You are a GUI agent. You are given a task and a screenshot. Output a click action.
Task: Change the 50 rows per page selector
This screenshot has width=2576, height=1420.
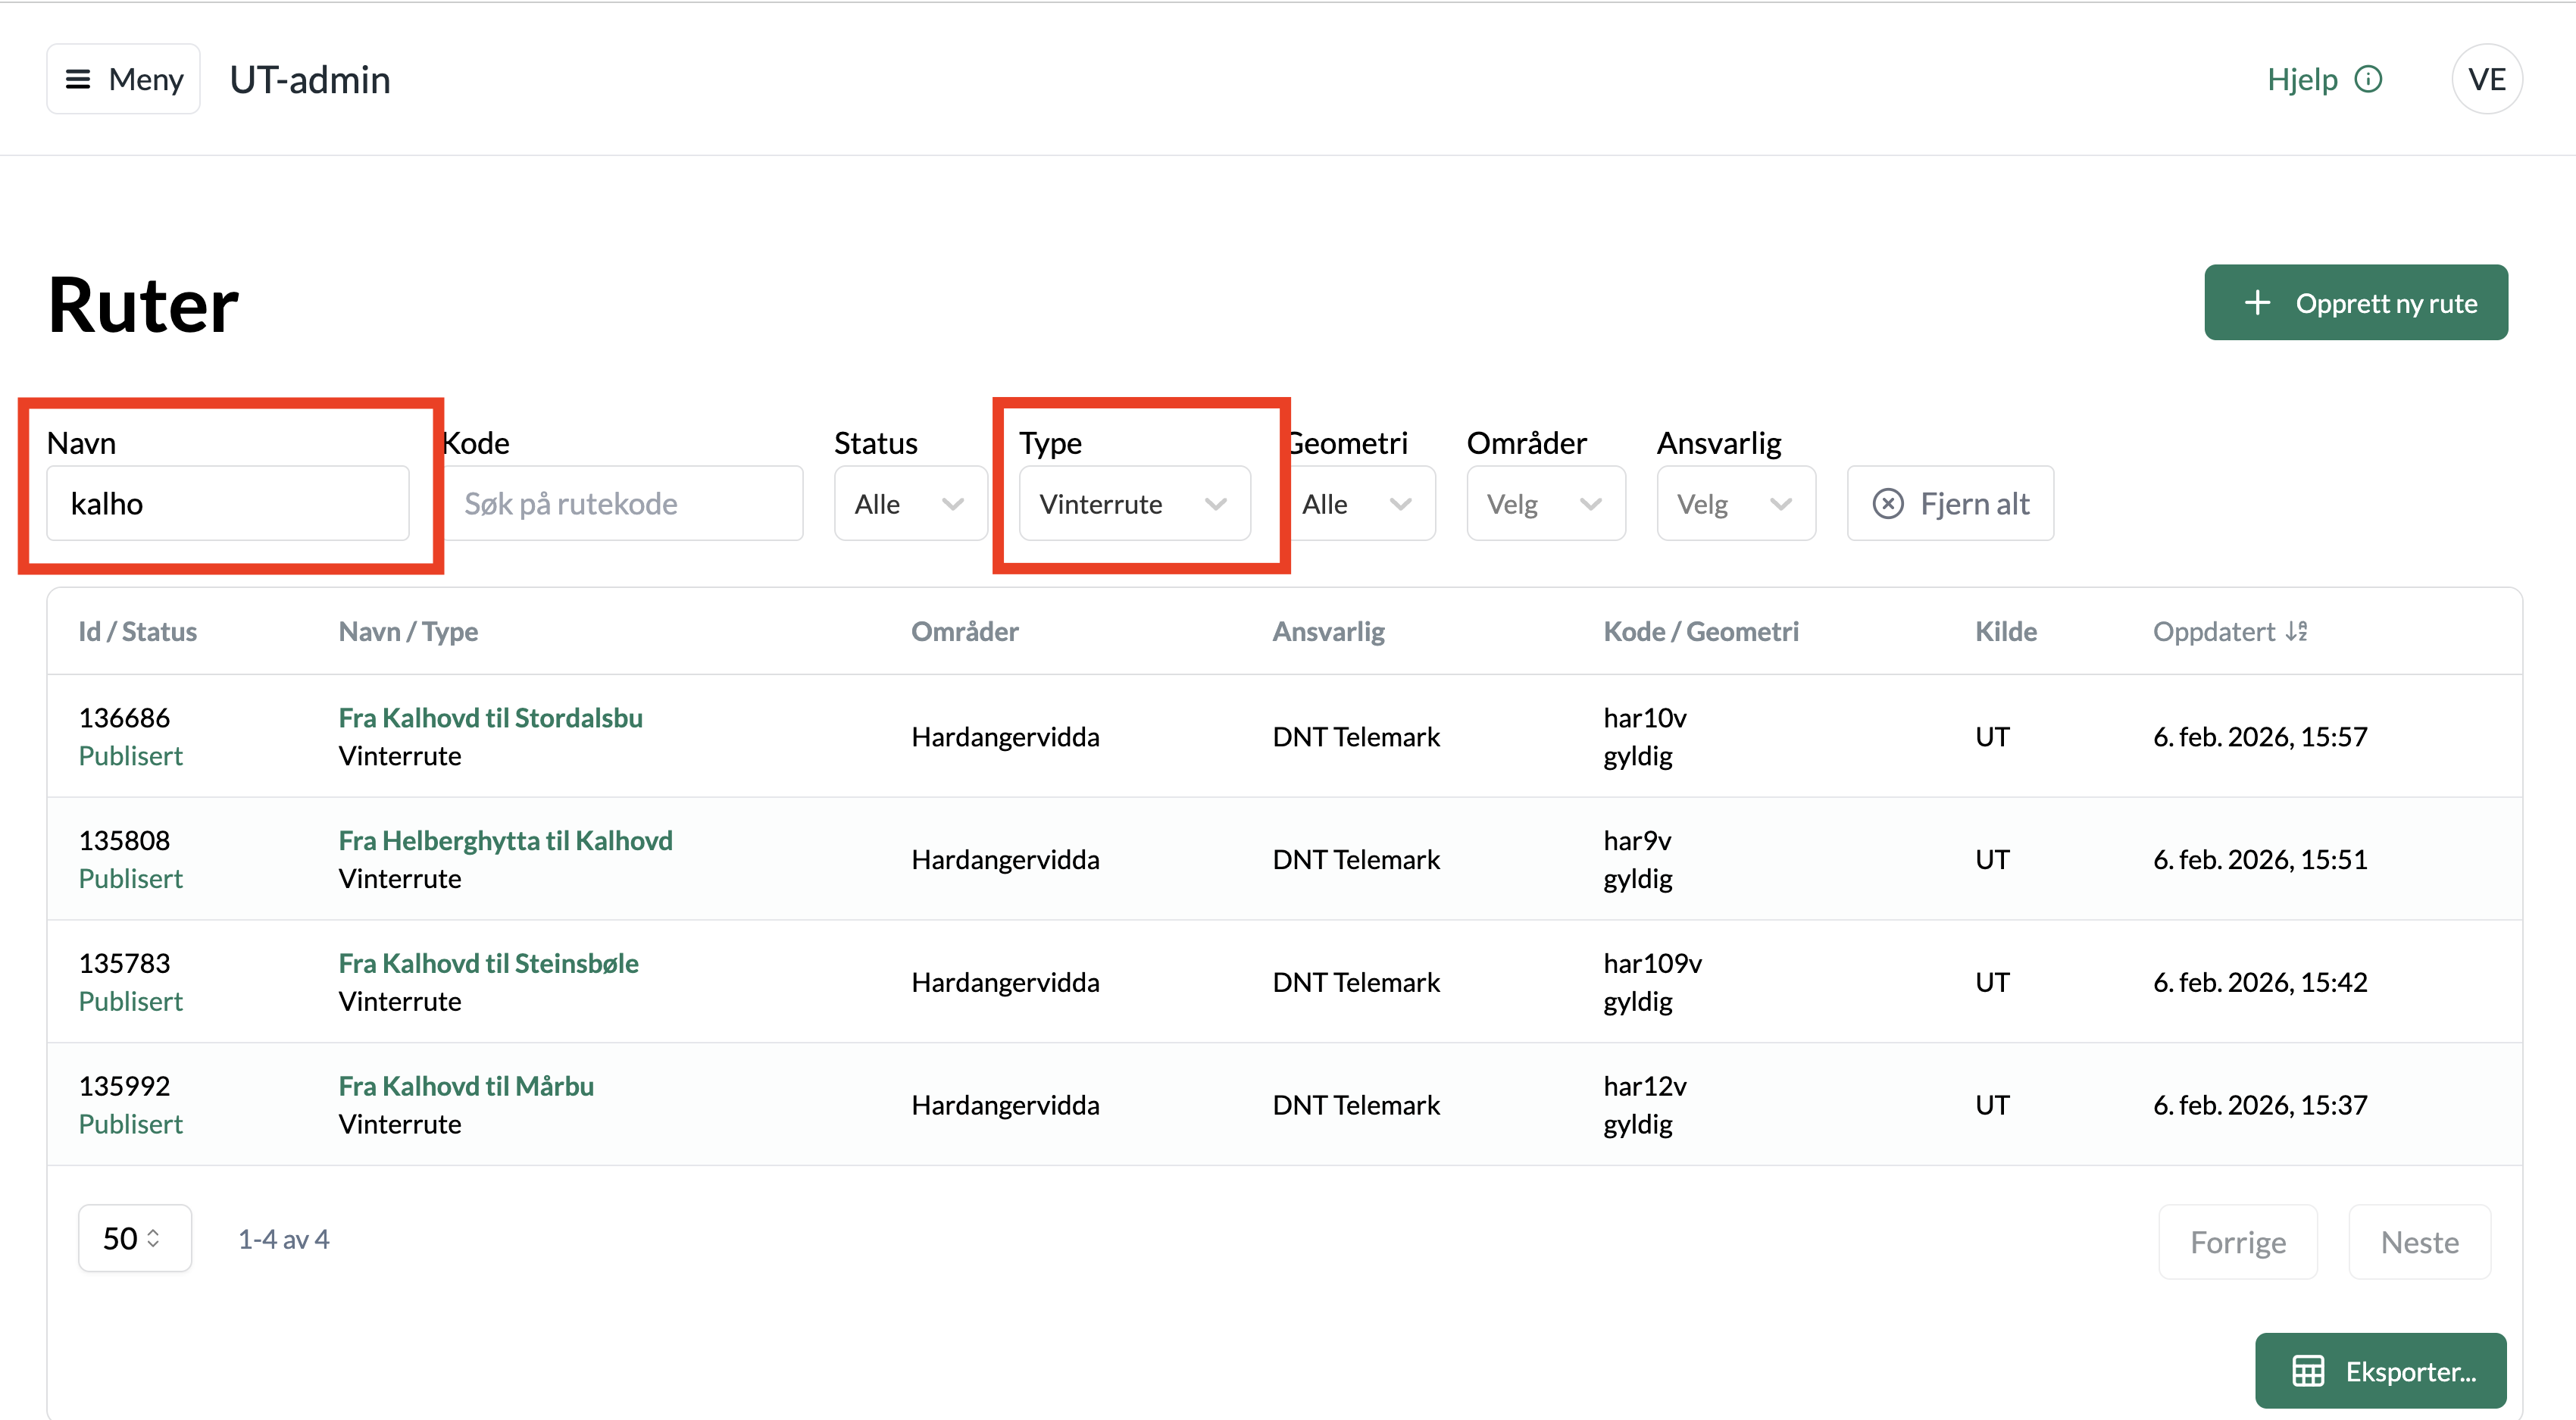pyautogui.click(x=134, y=1238)
